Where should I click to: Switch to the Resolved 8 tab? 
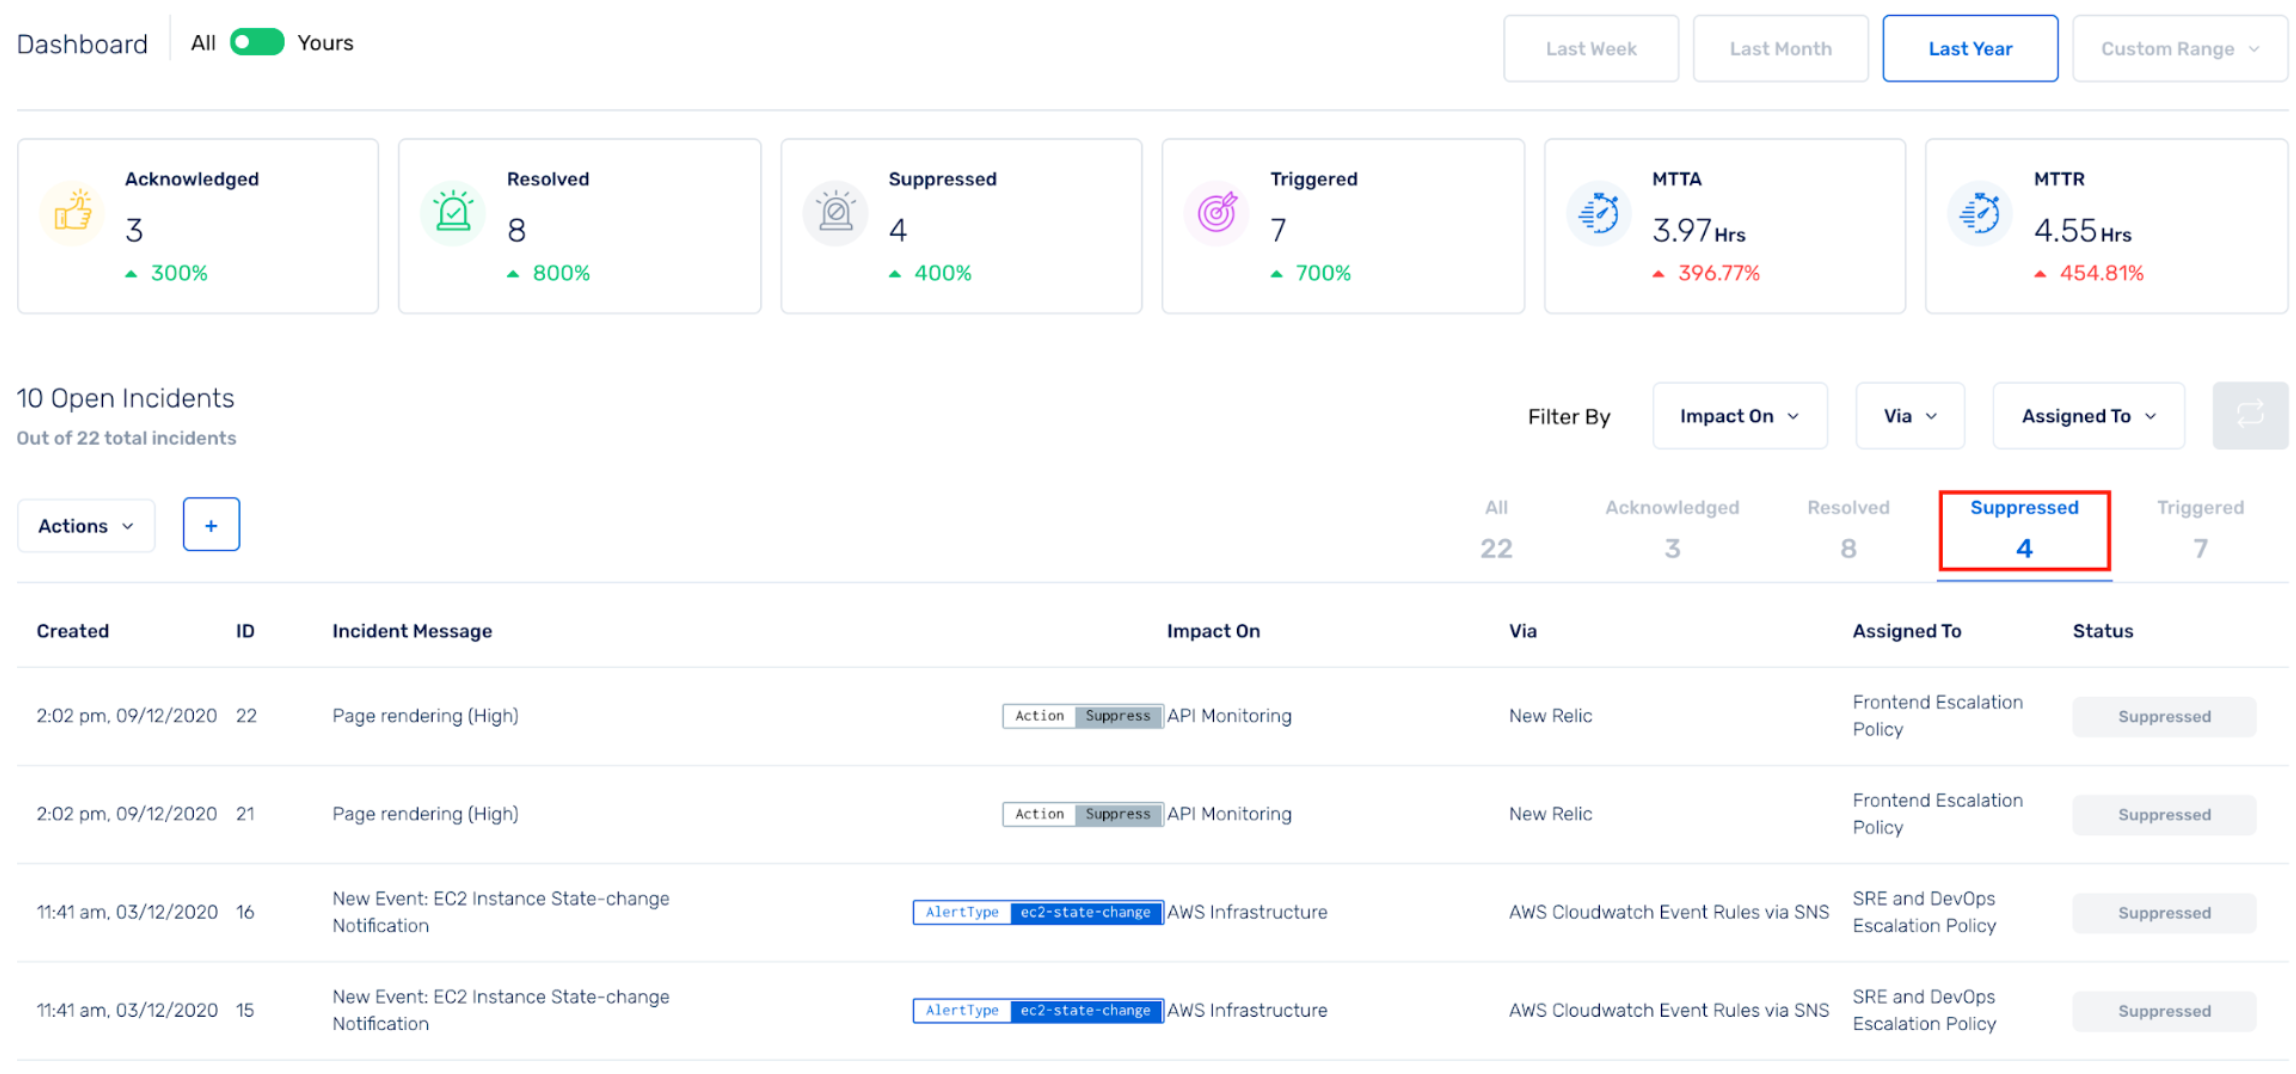(x=1848, y=530)
